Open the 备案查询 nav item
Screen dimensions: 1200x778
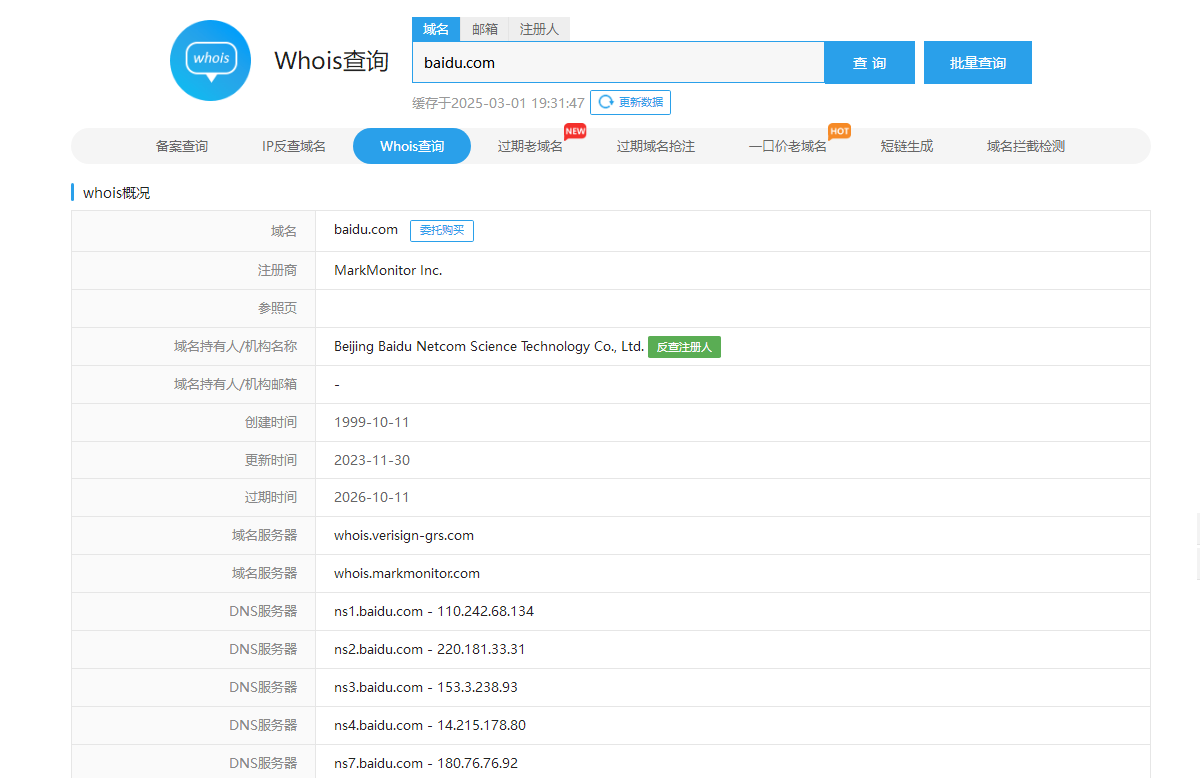[182, 146]
